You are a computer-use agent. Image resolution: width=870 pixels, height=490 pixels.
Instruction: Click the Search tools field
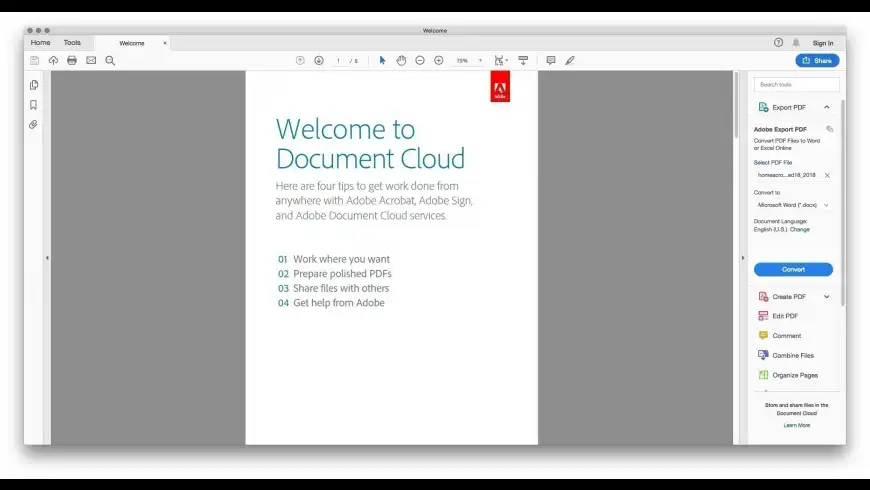(796, 85)
